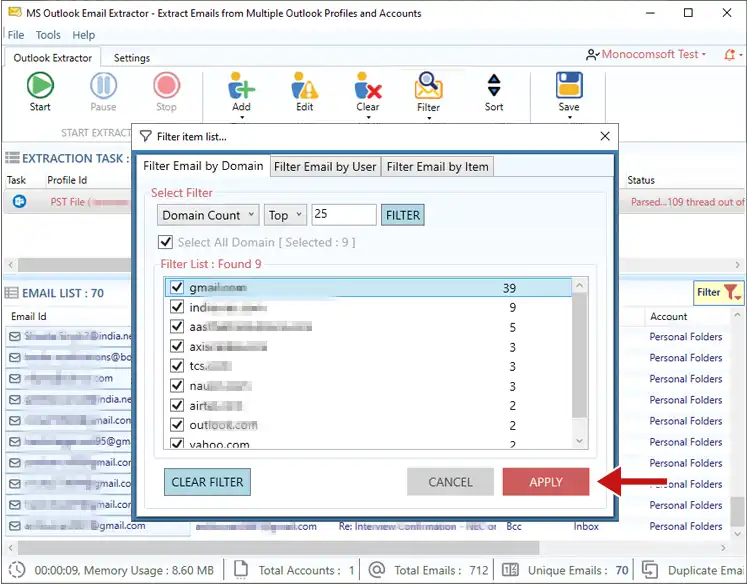Start the extraction with the green Start icon

pyautogui.click(x=40, y=85)
